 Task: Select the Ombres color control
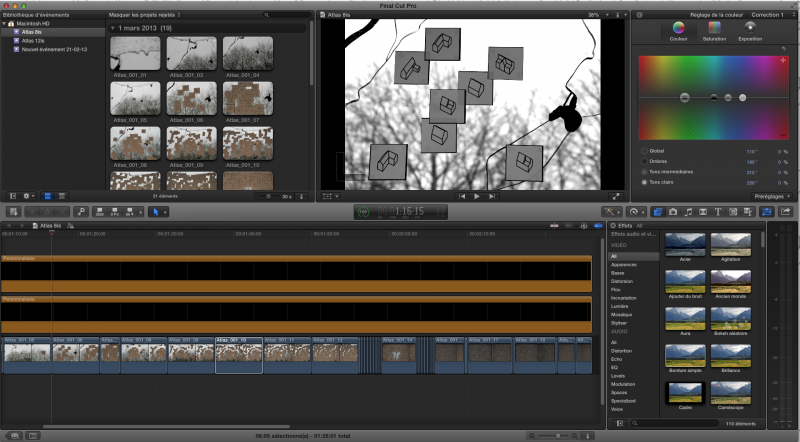(x=644, y=161)
